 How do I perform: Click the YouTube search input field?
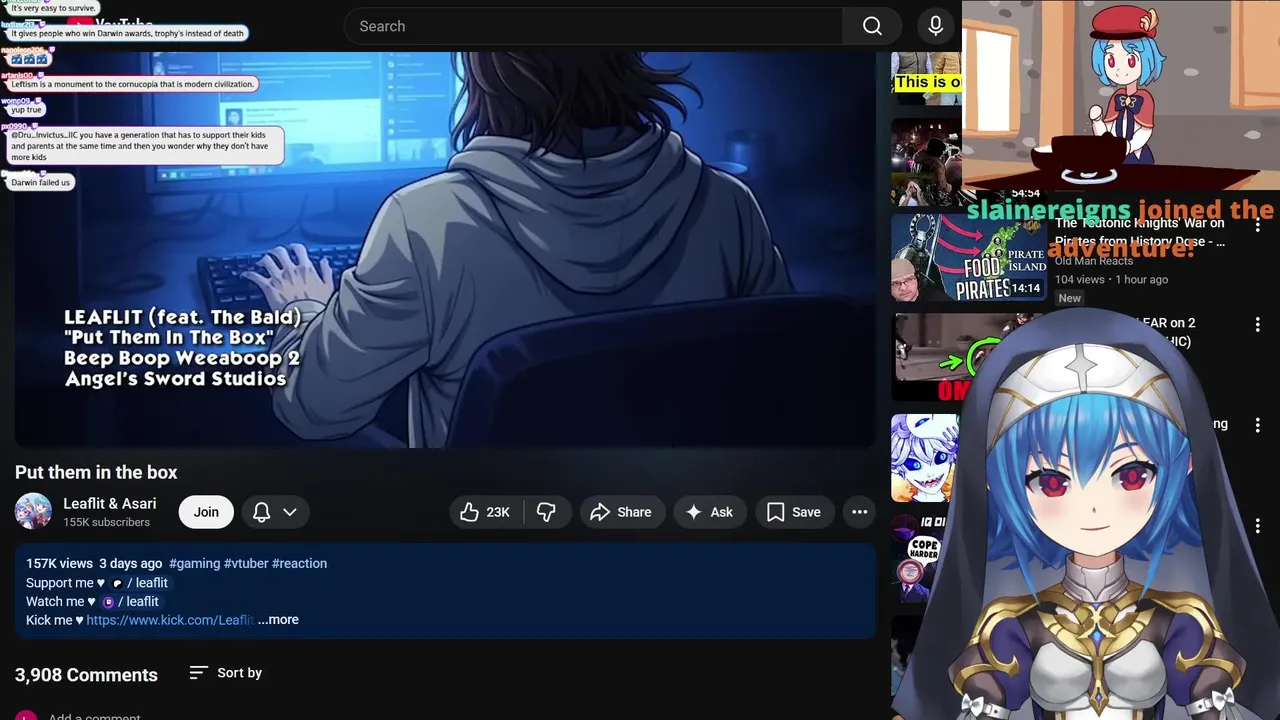point(593,26)
